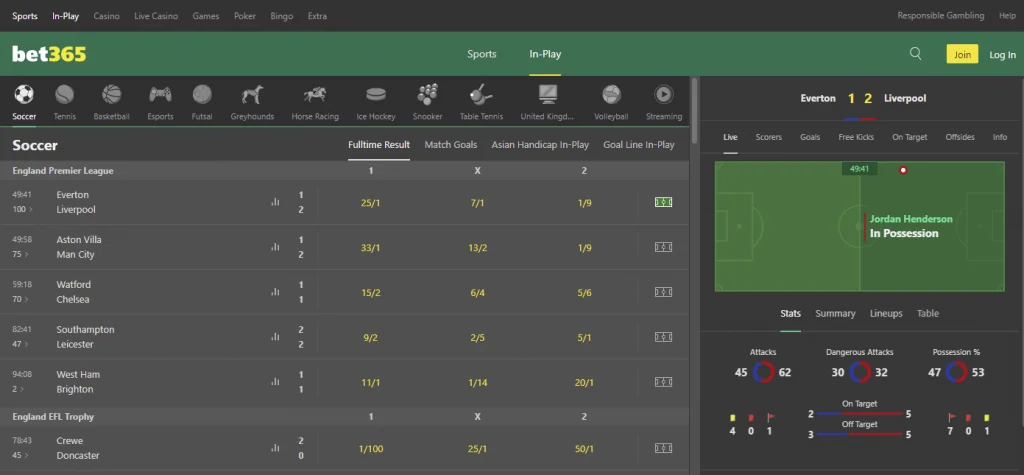Open the Live Casino top menu link

[x=156, y=16]
